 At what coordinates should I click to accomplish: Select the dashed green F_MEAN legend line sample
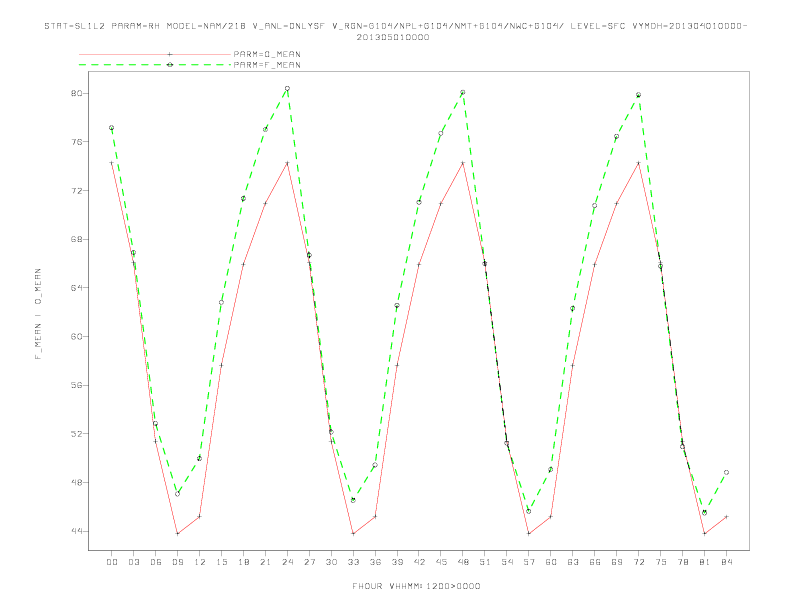(155, 65)
